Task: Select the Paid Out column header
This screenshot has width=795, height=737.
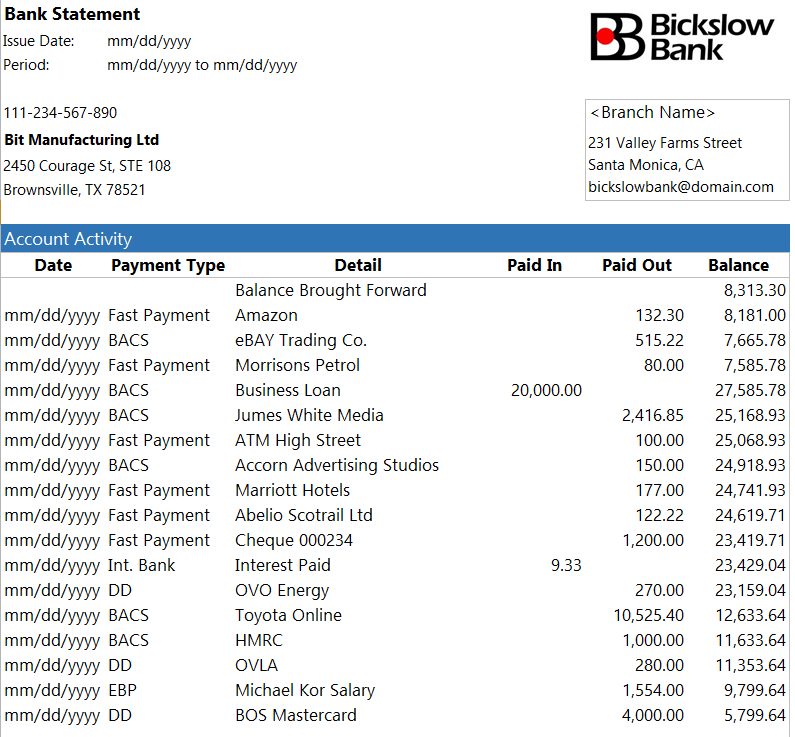Action: tap(636, 265)
